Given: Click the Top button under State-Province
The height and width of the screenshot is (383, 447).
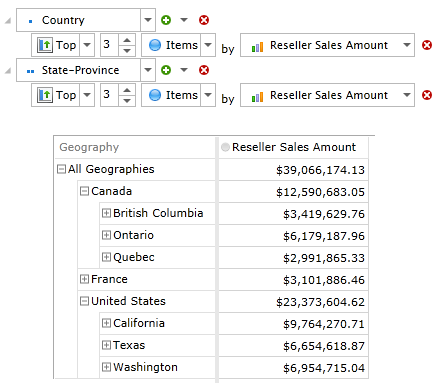Looking at the screenshot, I should (x=56, y=95).
